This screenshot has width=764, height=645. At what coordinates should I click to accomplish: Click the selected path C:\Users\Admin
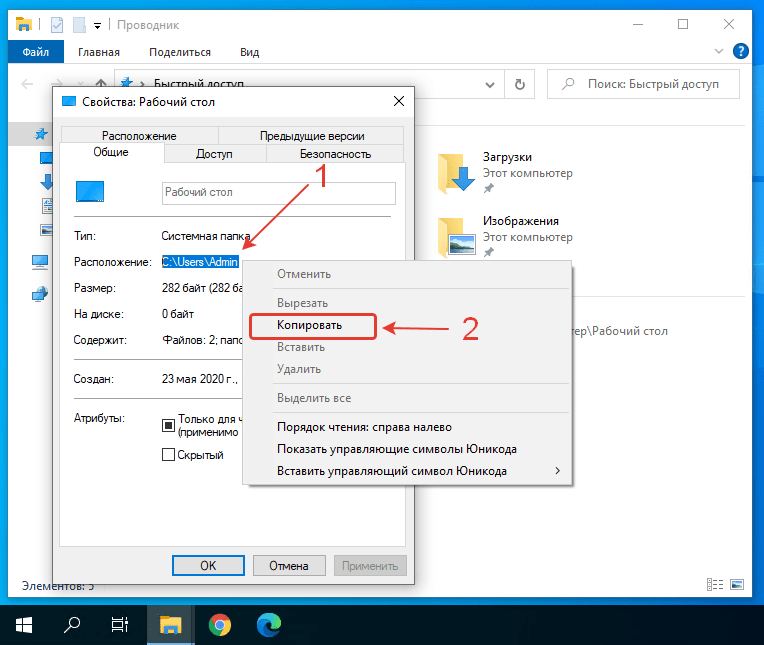pos(200,262)
